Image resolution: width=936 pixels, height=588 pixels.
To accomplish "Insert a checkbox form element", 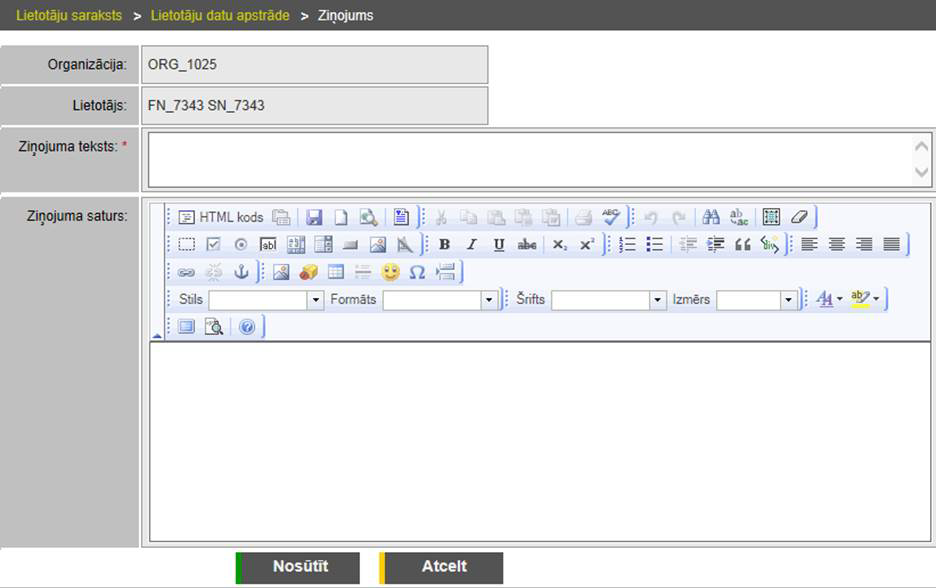I will click(213, 244).
